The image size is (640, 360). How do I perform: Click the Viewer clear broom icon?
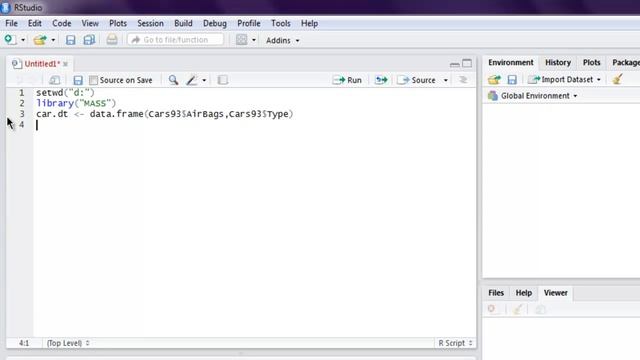[x=517, y=309]
